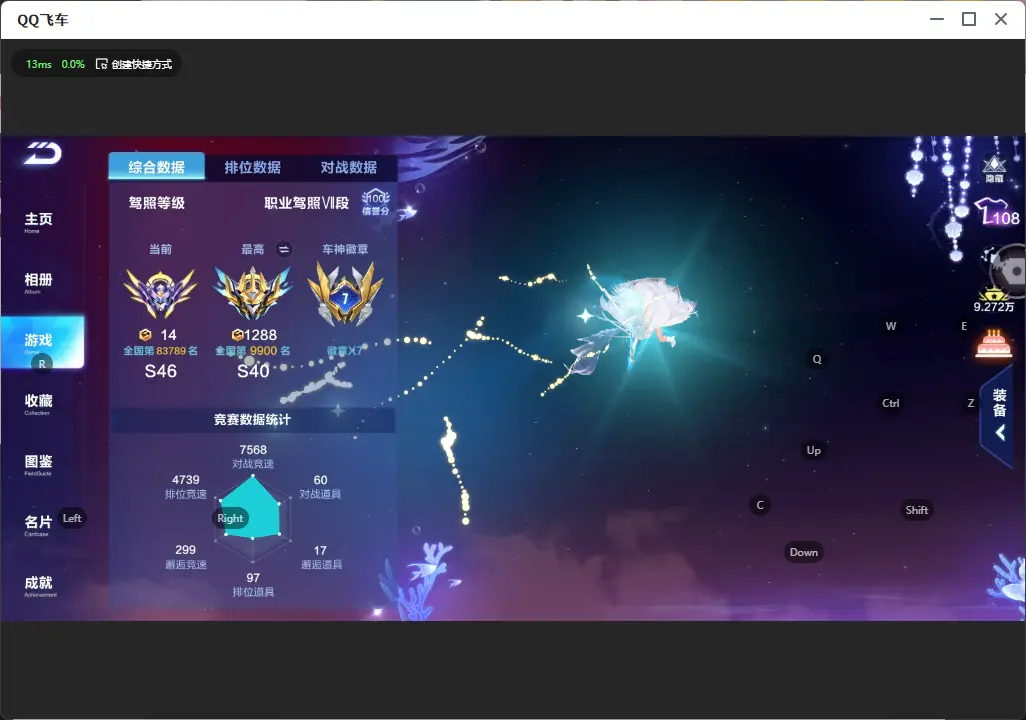Click the 97 排位道具 stat
Viewport: 1026px width, 720px height.
click(x=253, y=585)
